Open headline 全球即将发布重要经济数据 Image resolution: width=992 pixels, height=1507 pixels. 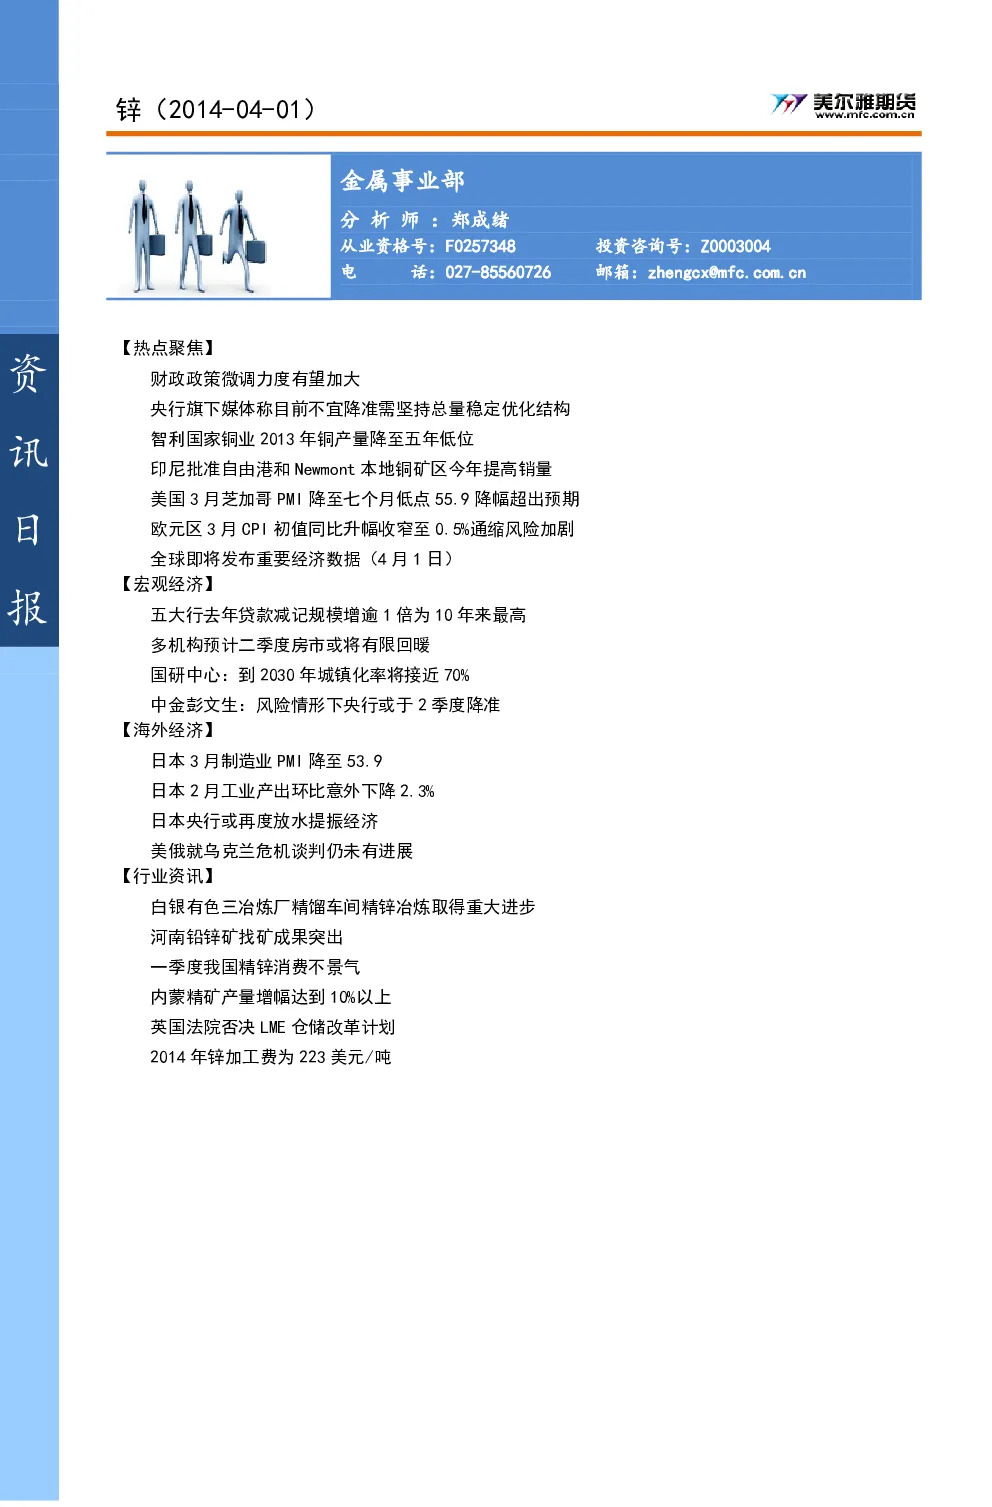click(304, 559)
